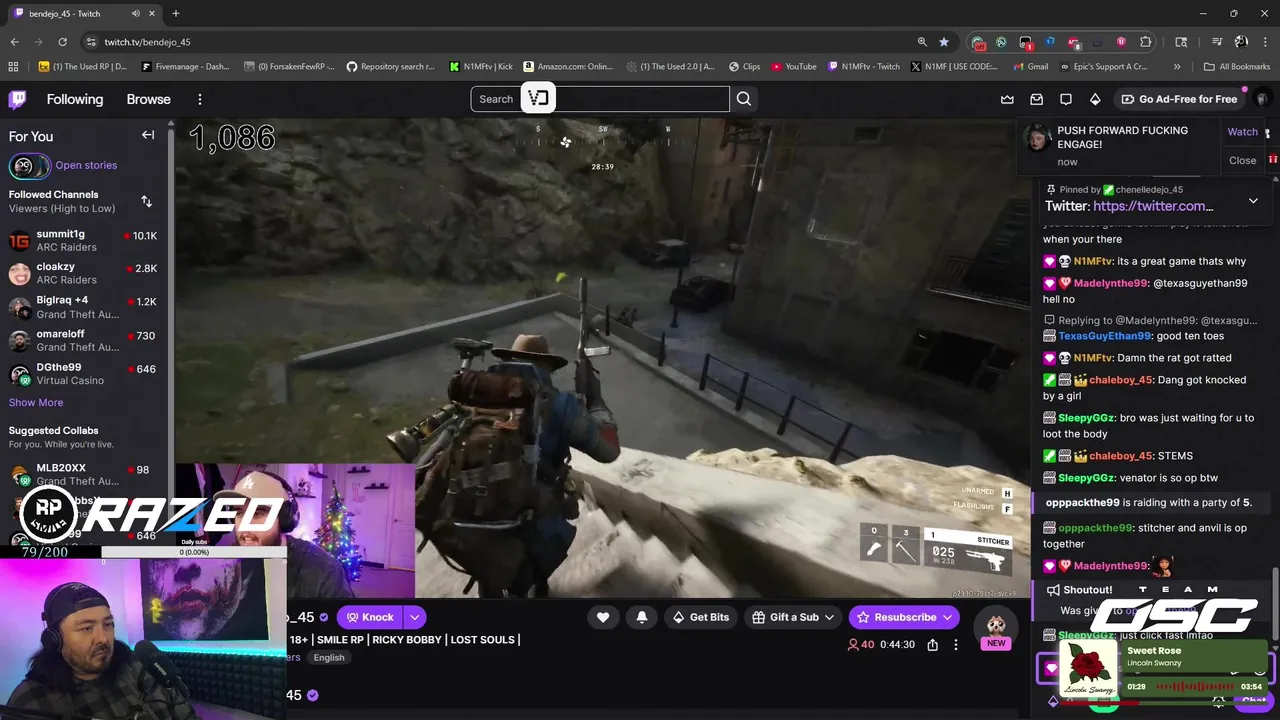Image resolution: width=1280 pixels, height=720 pixels.
Task: Open omareloff channel in sidebar
Action: click(84, 340)
